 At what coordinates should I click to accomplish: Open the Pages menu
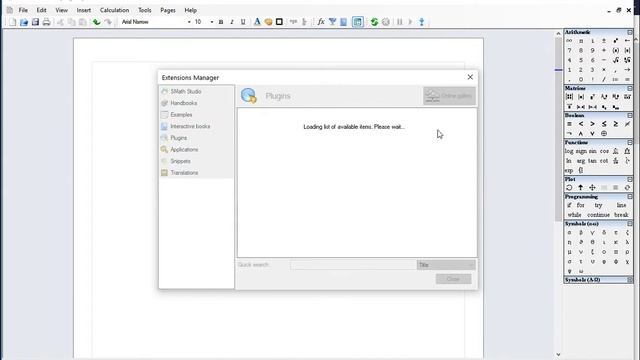[168, 10]
